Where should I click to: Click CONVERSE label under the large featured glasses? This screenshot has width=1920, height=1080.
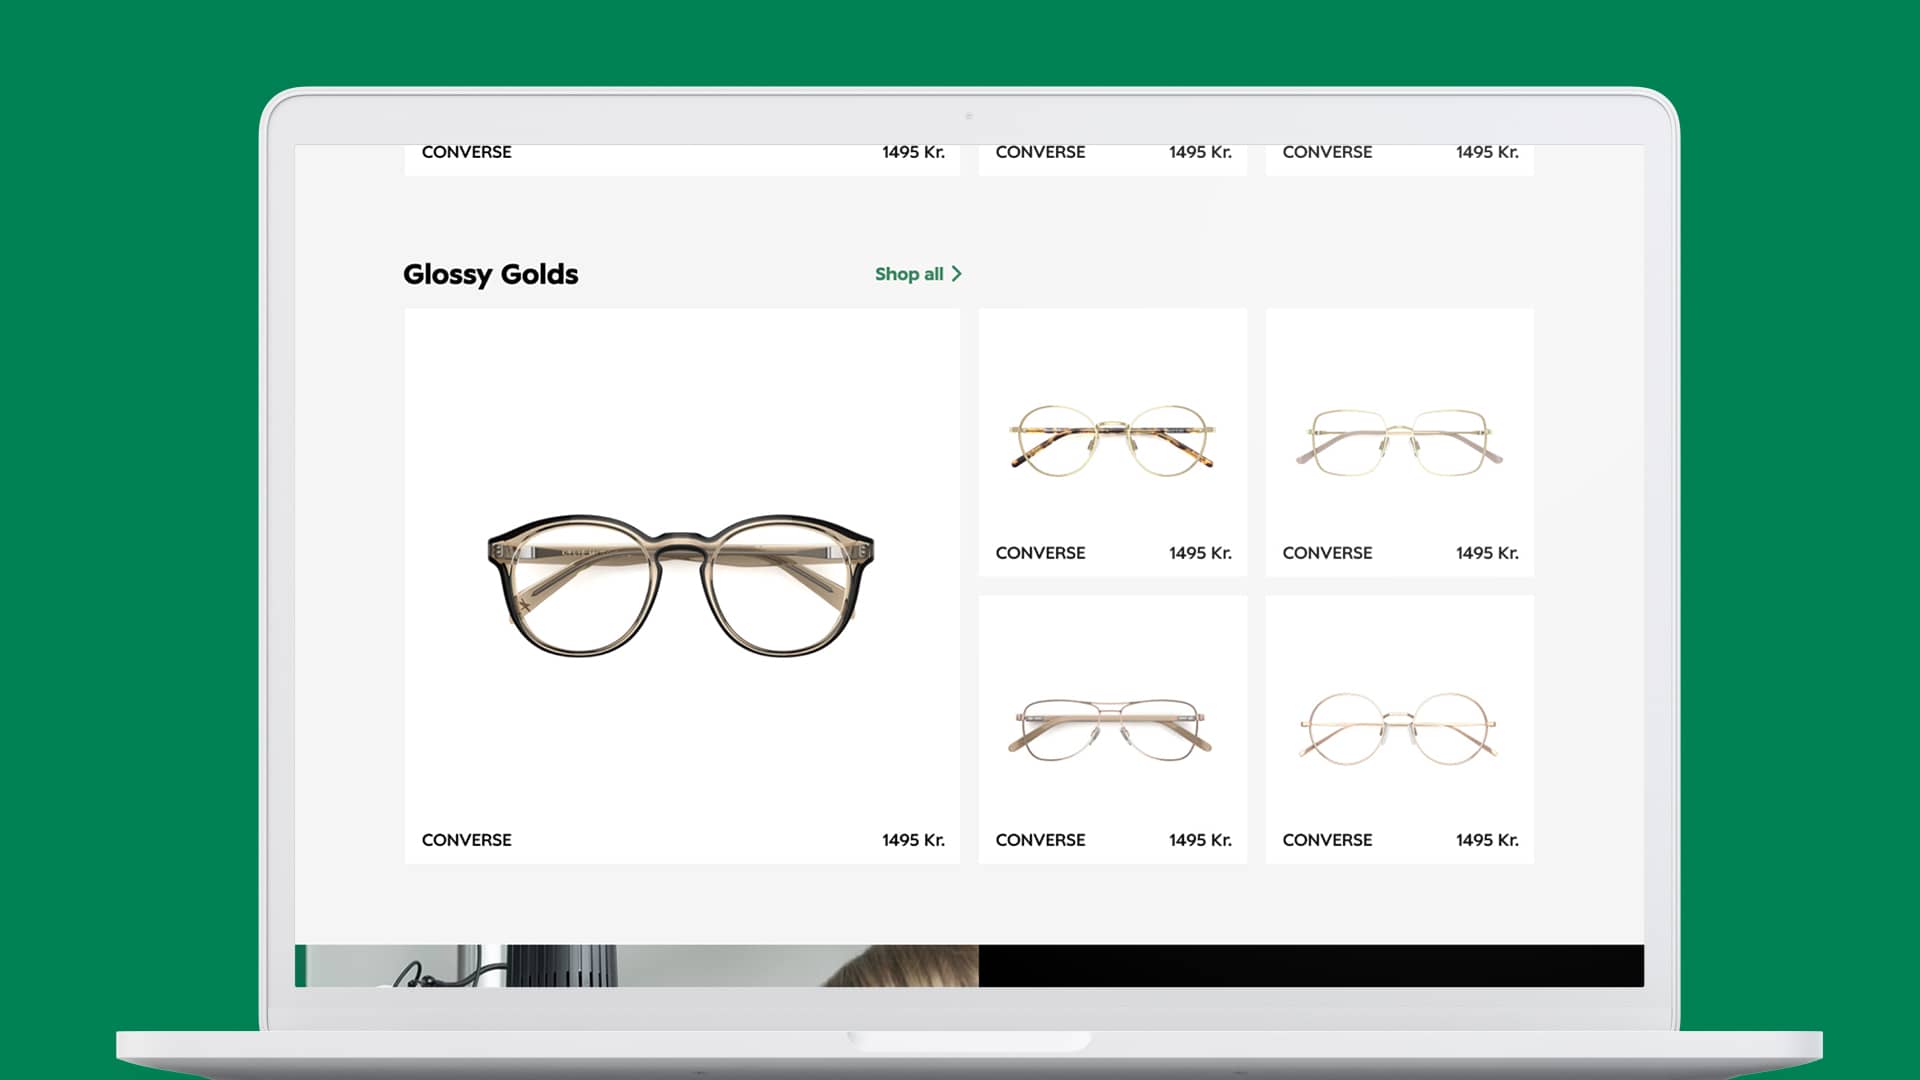click(x=466, y=840)
